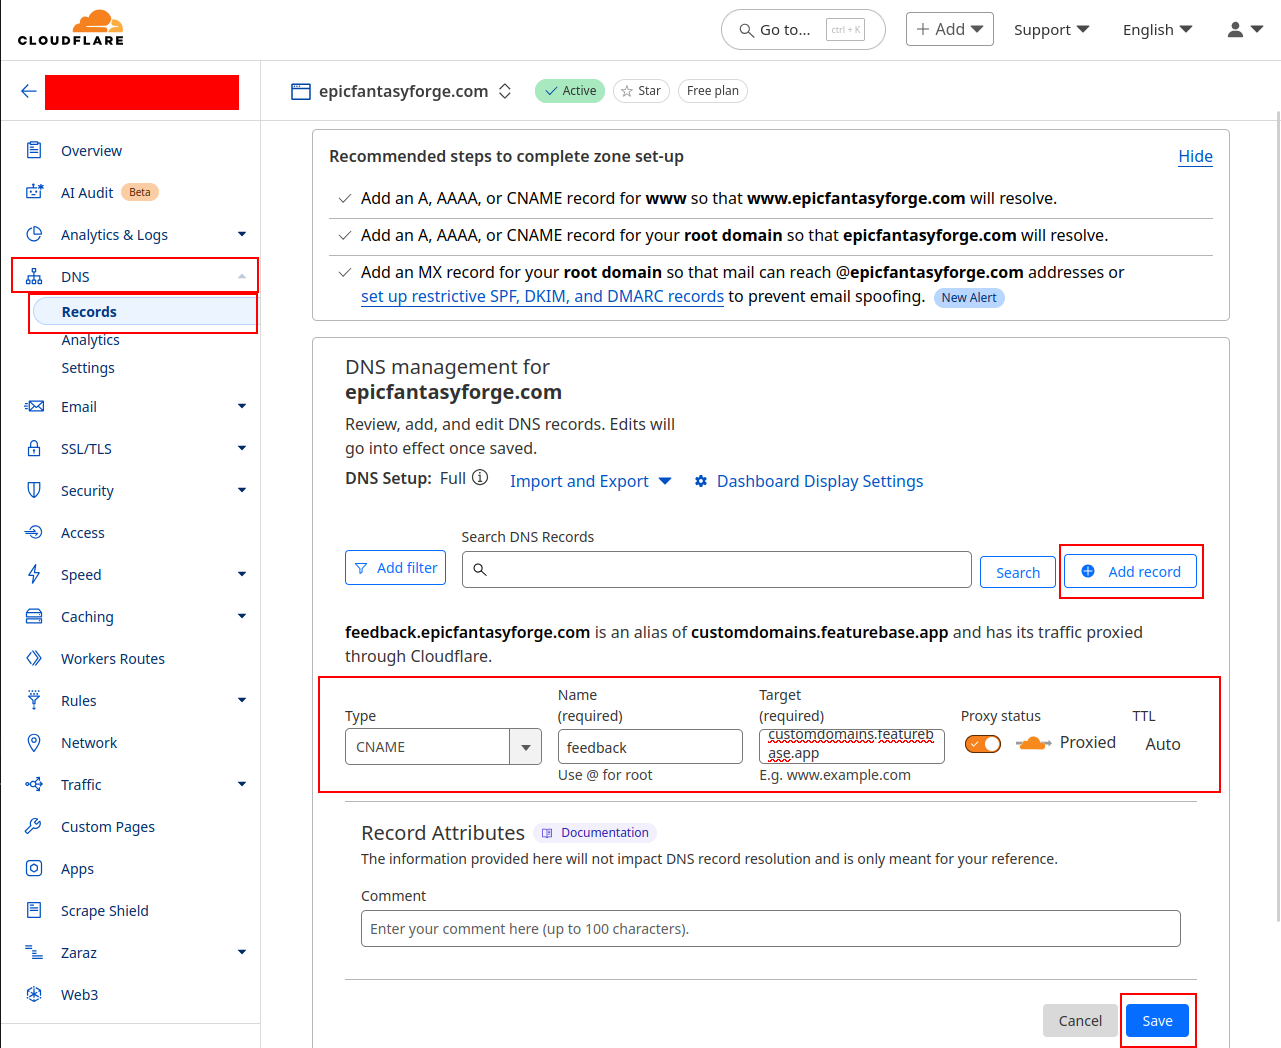Click the Search DNS Records input

point(717,569)
